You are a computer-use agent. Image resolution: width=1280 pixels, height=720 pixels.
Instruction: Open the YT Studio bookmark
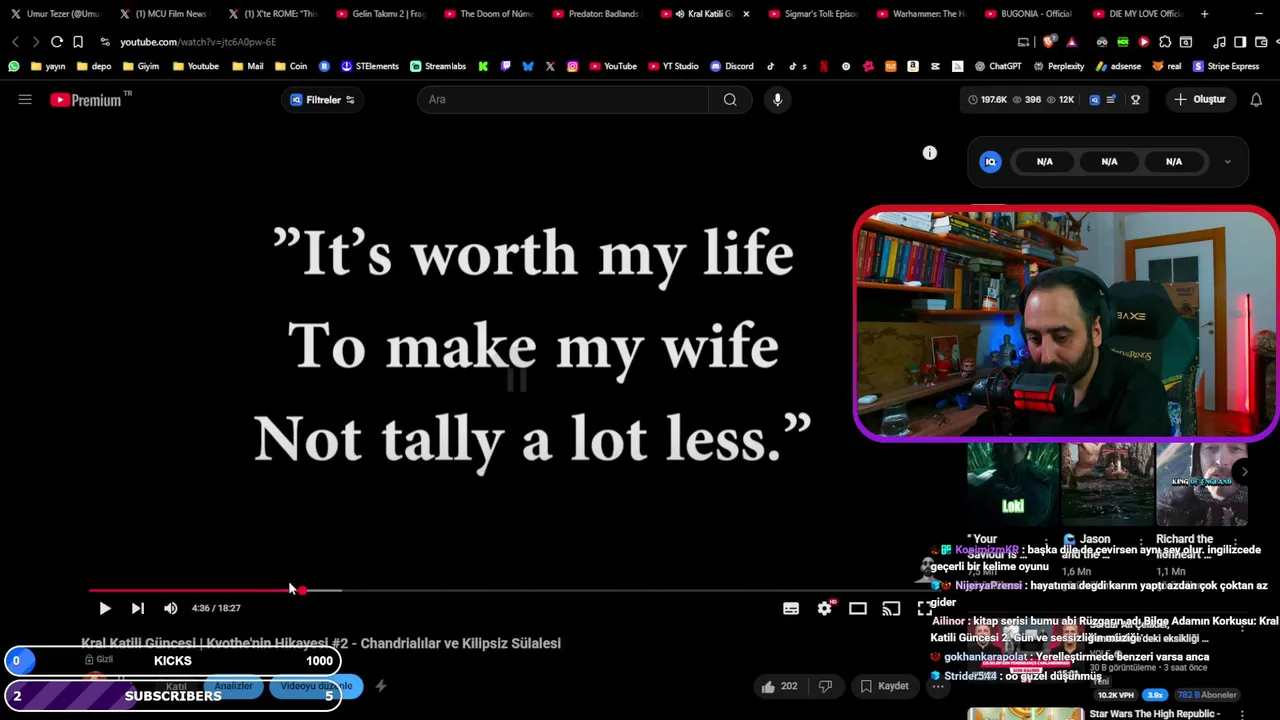672,66
